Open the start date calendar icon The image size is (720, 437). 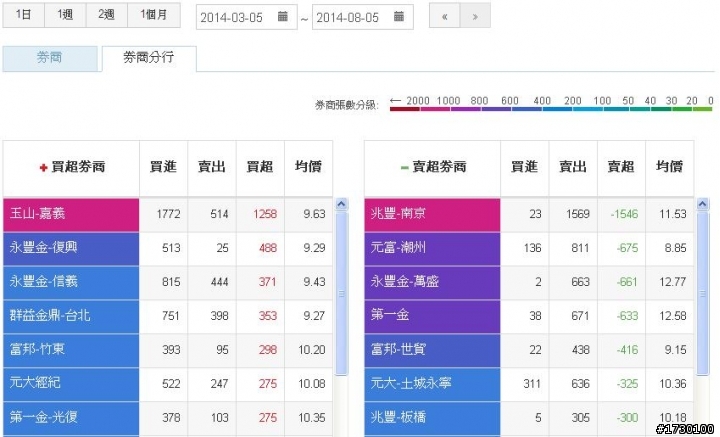pos(283,17)
